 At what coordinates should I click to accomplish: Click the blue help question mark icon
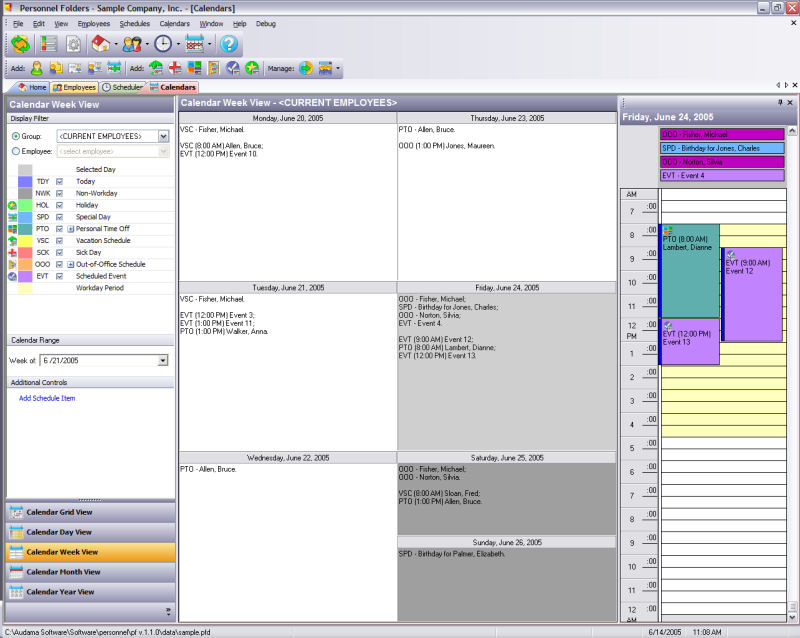tap(229, 44)
